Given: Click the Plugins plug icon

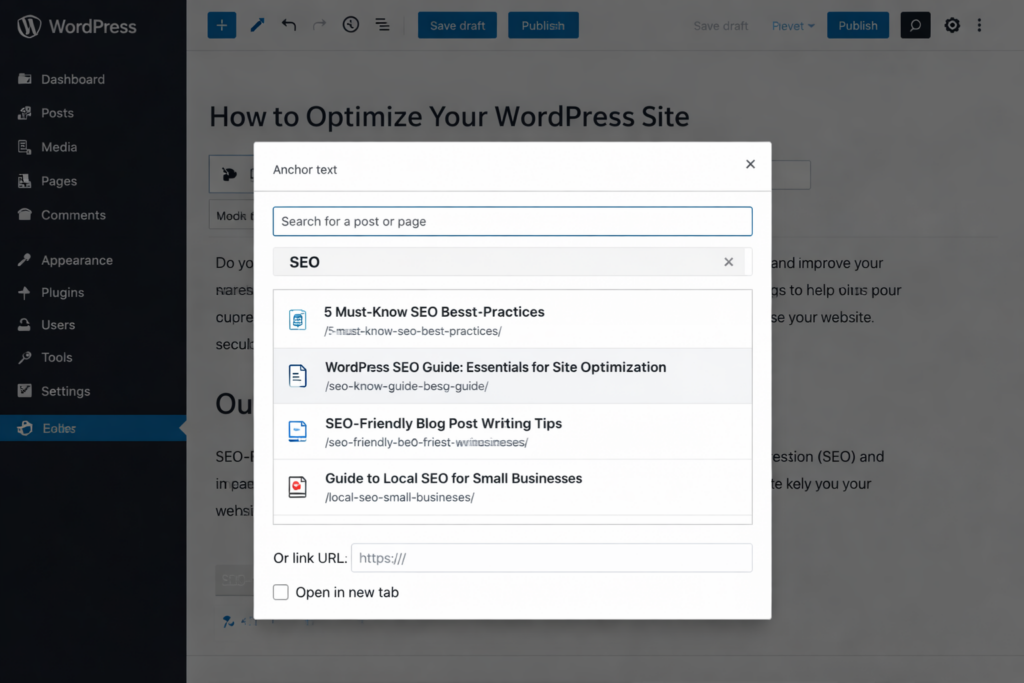Looking at the screenshot, I should point(25,293).
